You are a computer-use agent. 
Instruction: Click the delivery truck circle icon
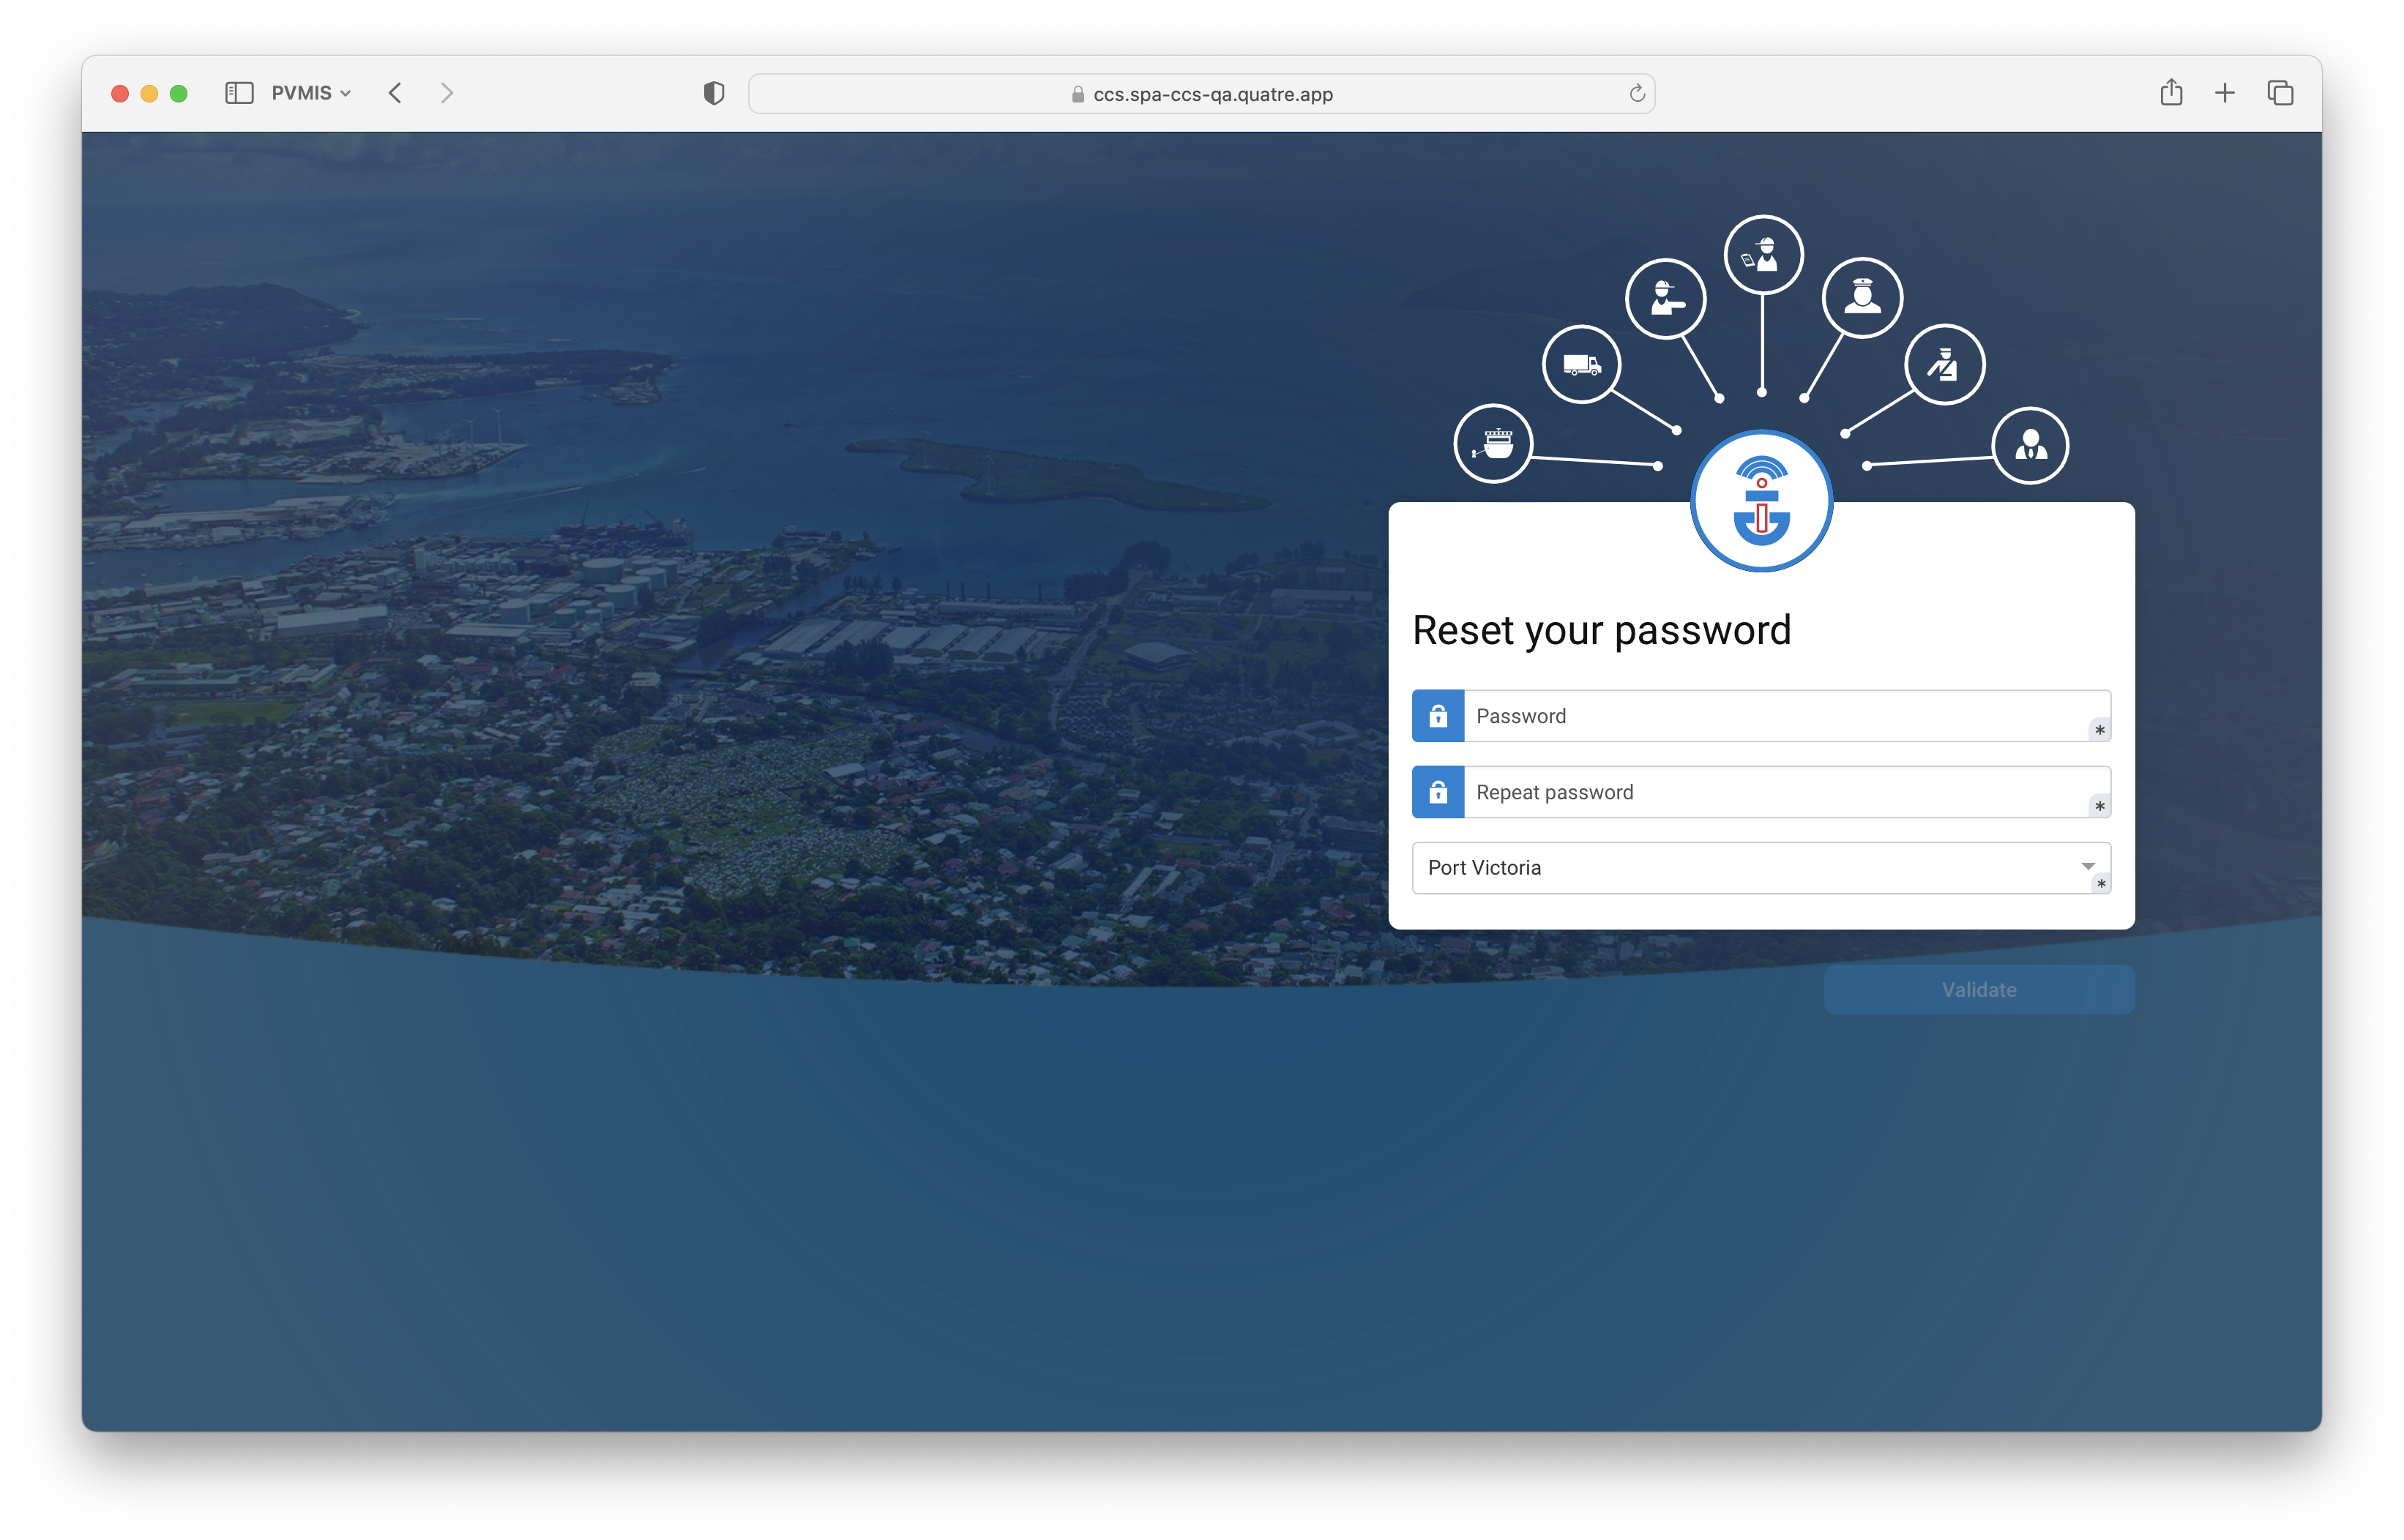coord(1581,364)
